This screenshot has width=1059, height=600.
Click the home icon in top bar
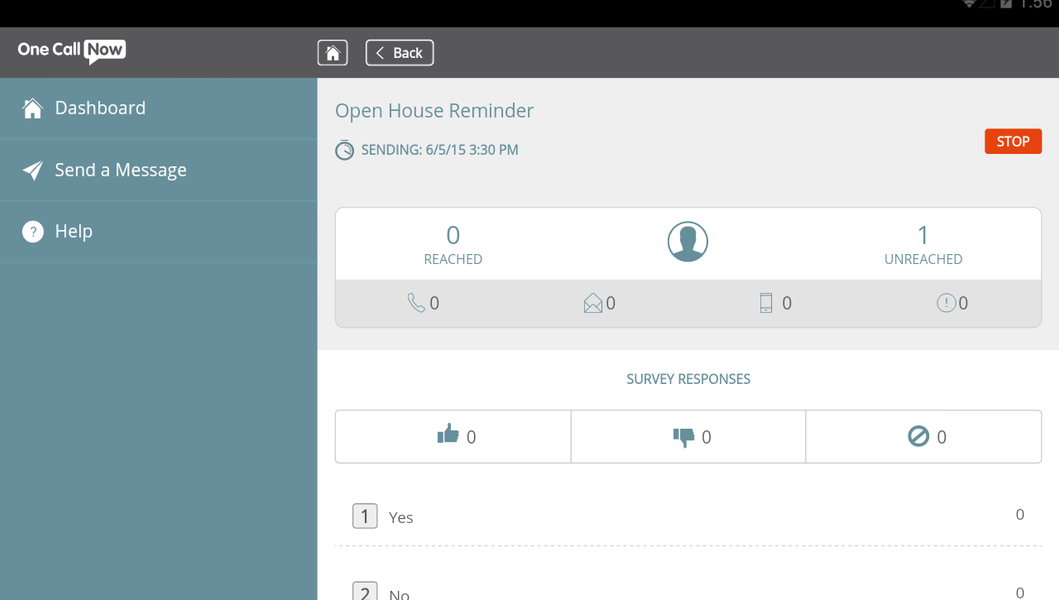332,53
